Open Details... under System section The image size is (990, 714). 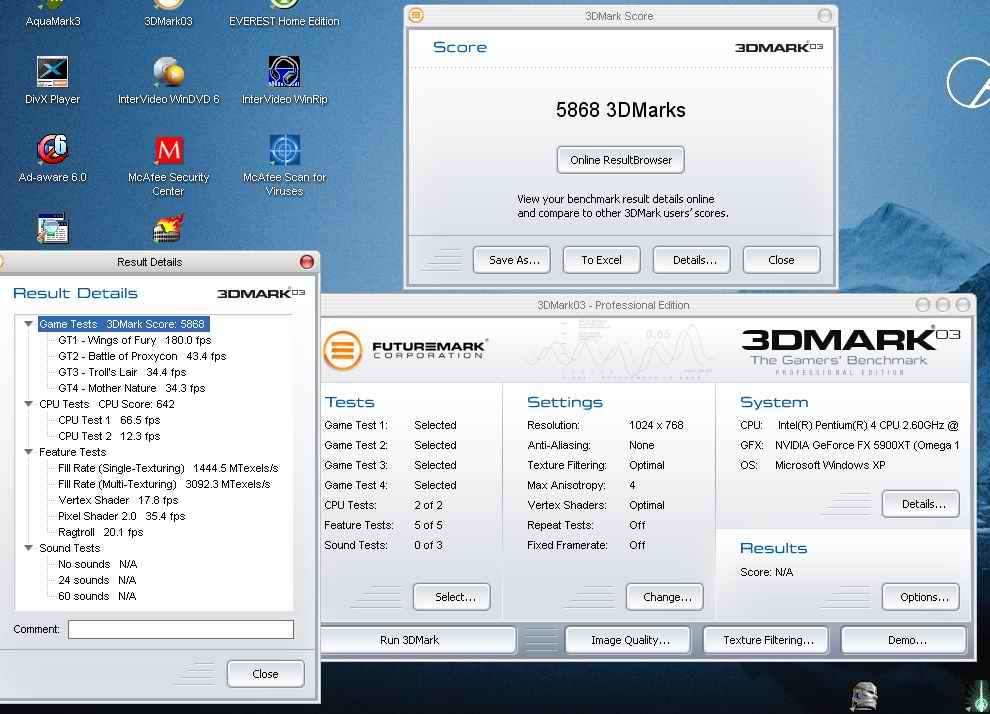[921, 504]
